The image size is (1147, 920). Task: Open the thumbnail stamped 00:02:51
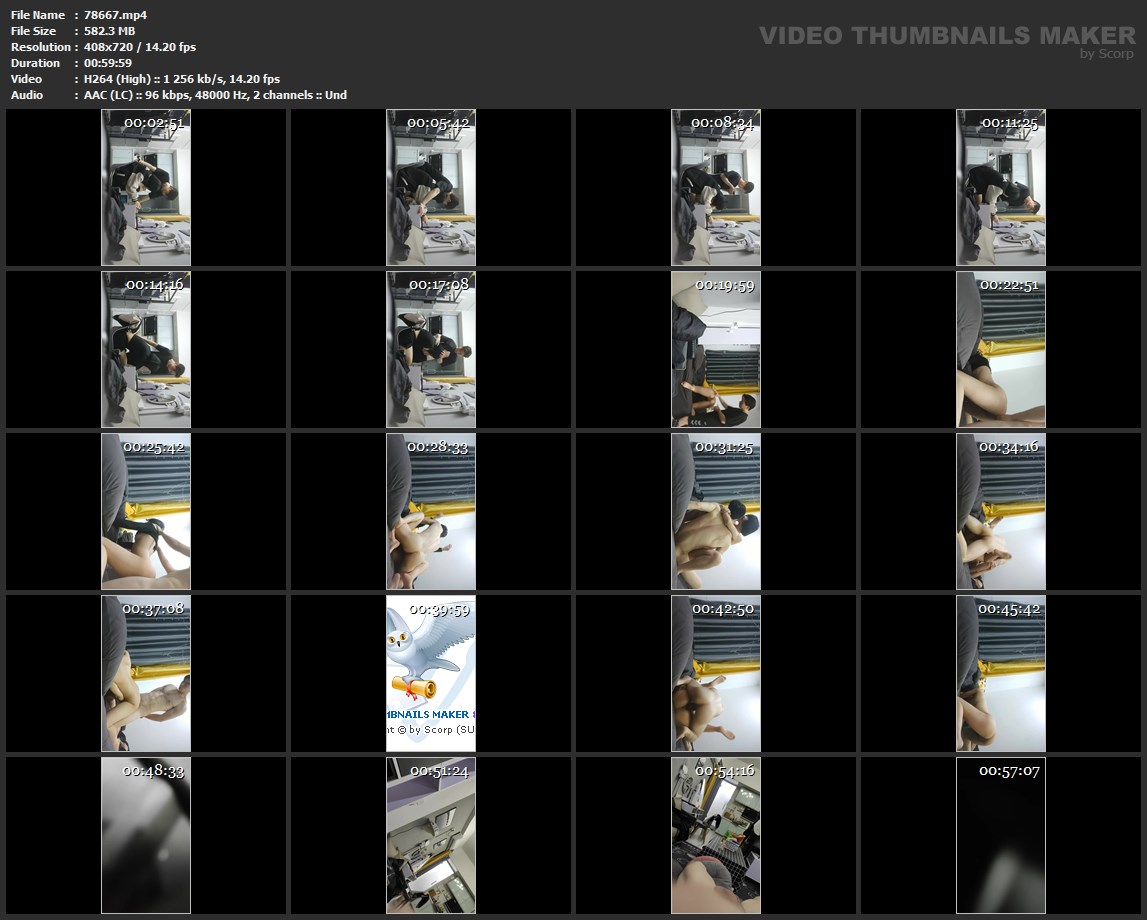pyautogui.click(x=146, y=188)
